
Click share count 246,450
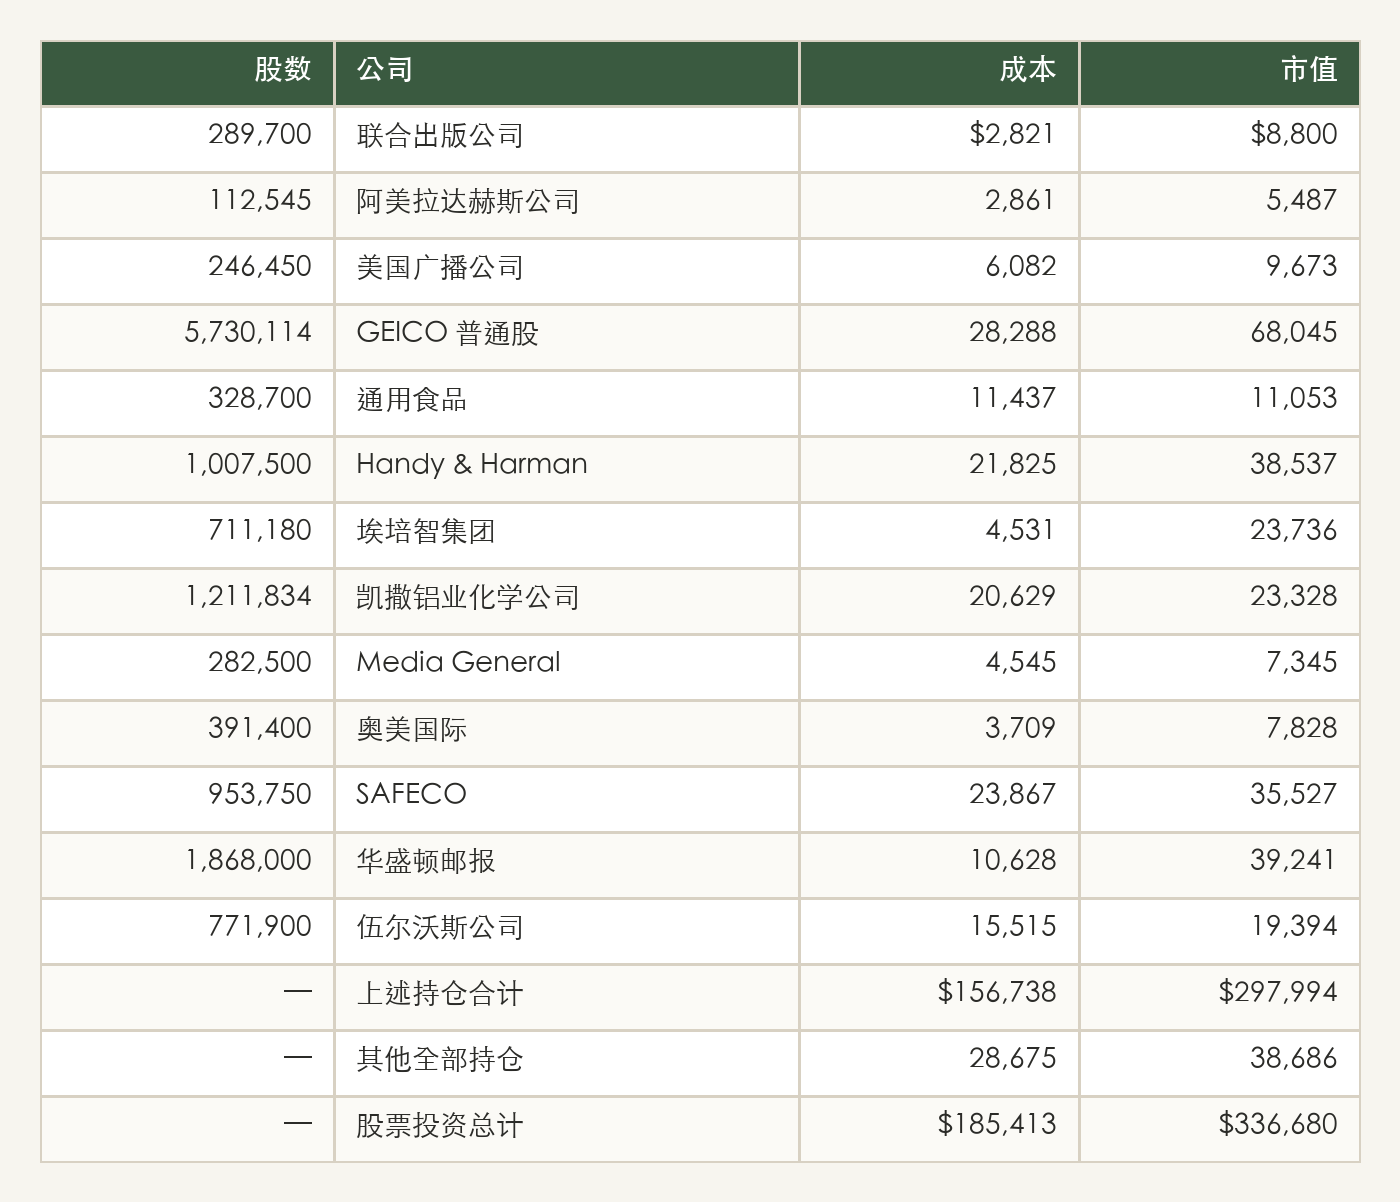click(x=260, y=267)
